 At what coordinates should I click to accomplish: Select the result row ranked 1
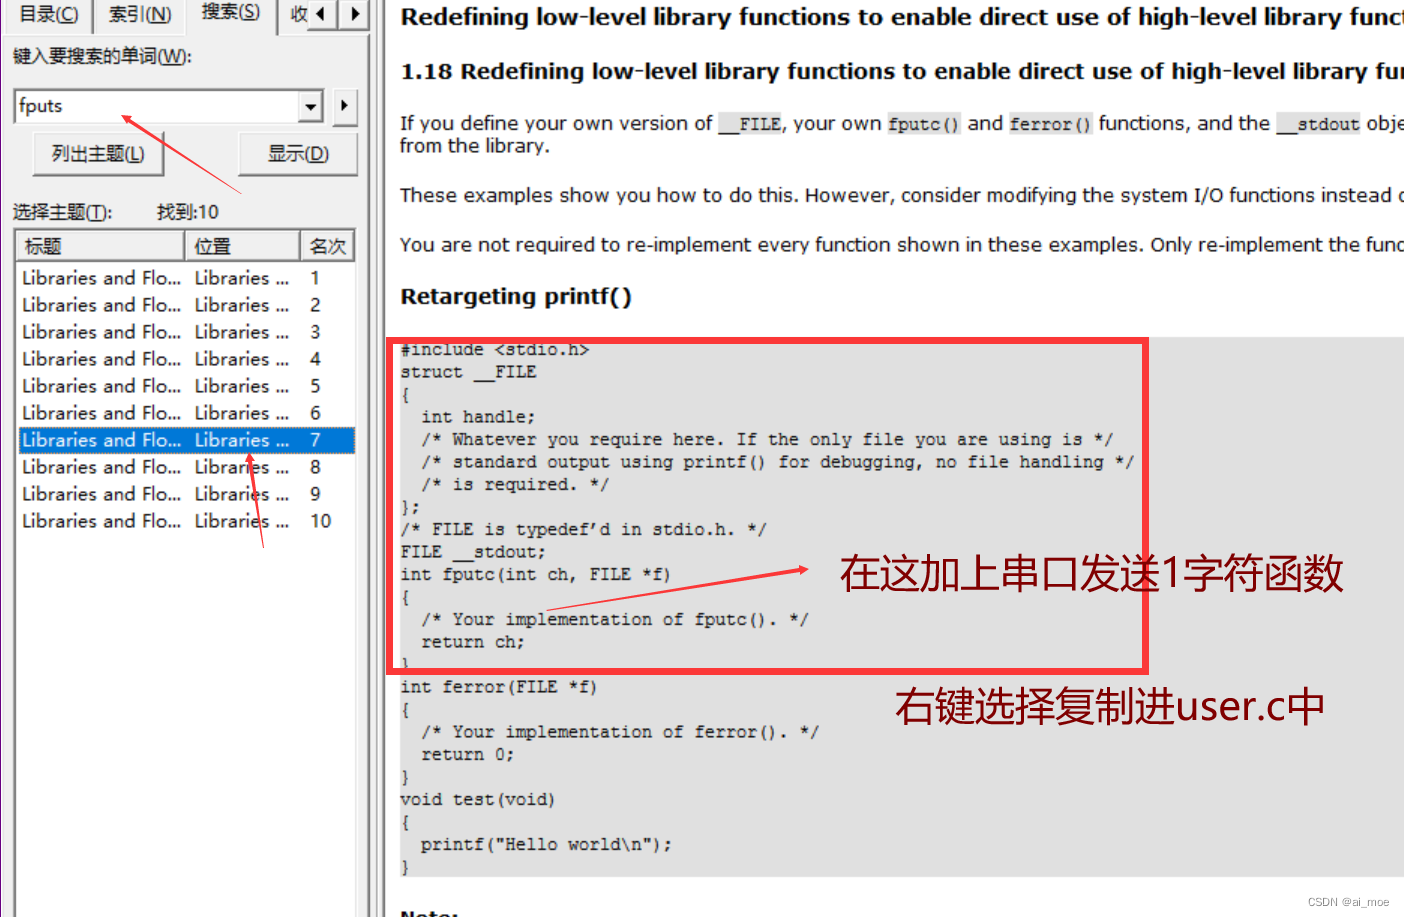pyautogui.click(x=186, y=278)
